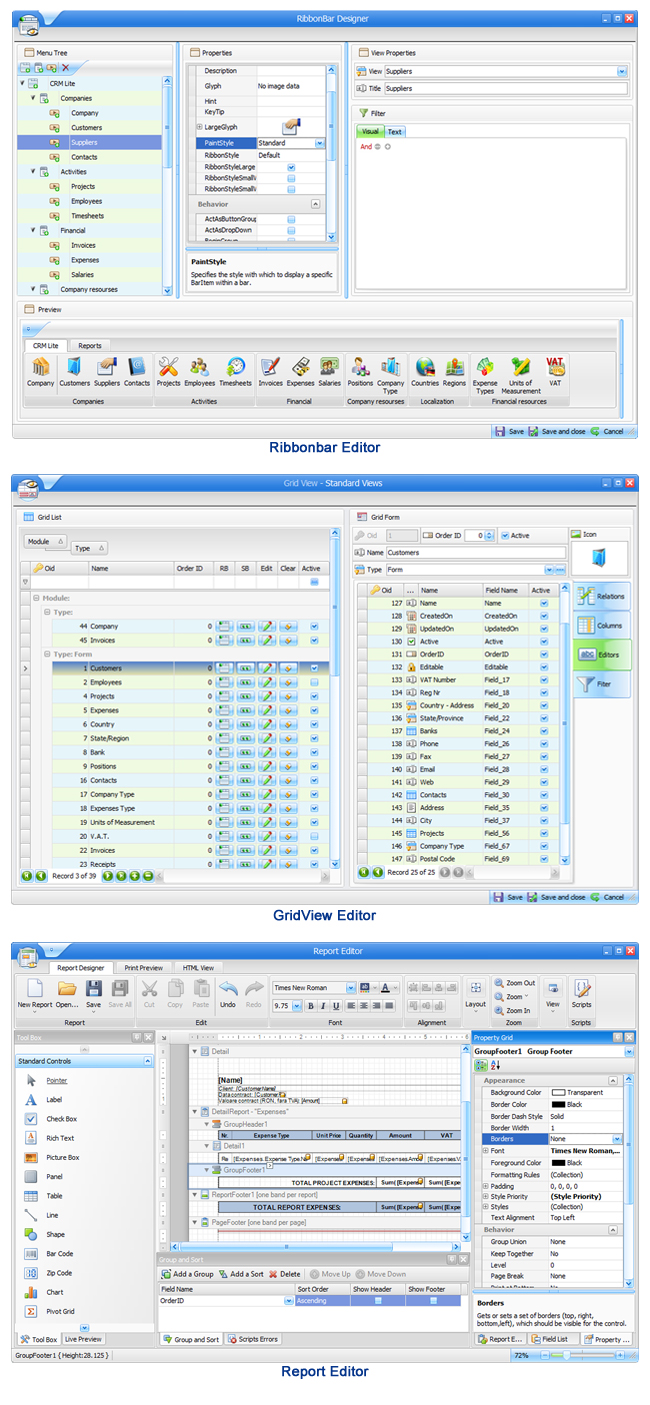Click Save and close in RibbonBar Designer
650x1405 pixels.
[x=556, y=431]
